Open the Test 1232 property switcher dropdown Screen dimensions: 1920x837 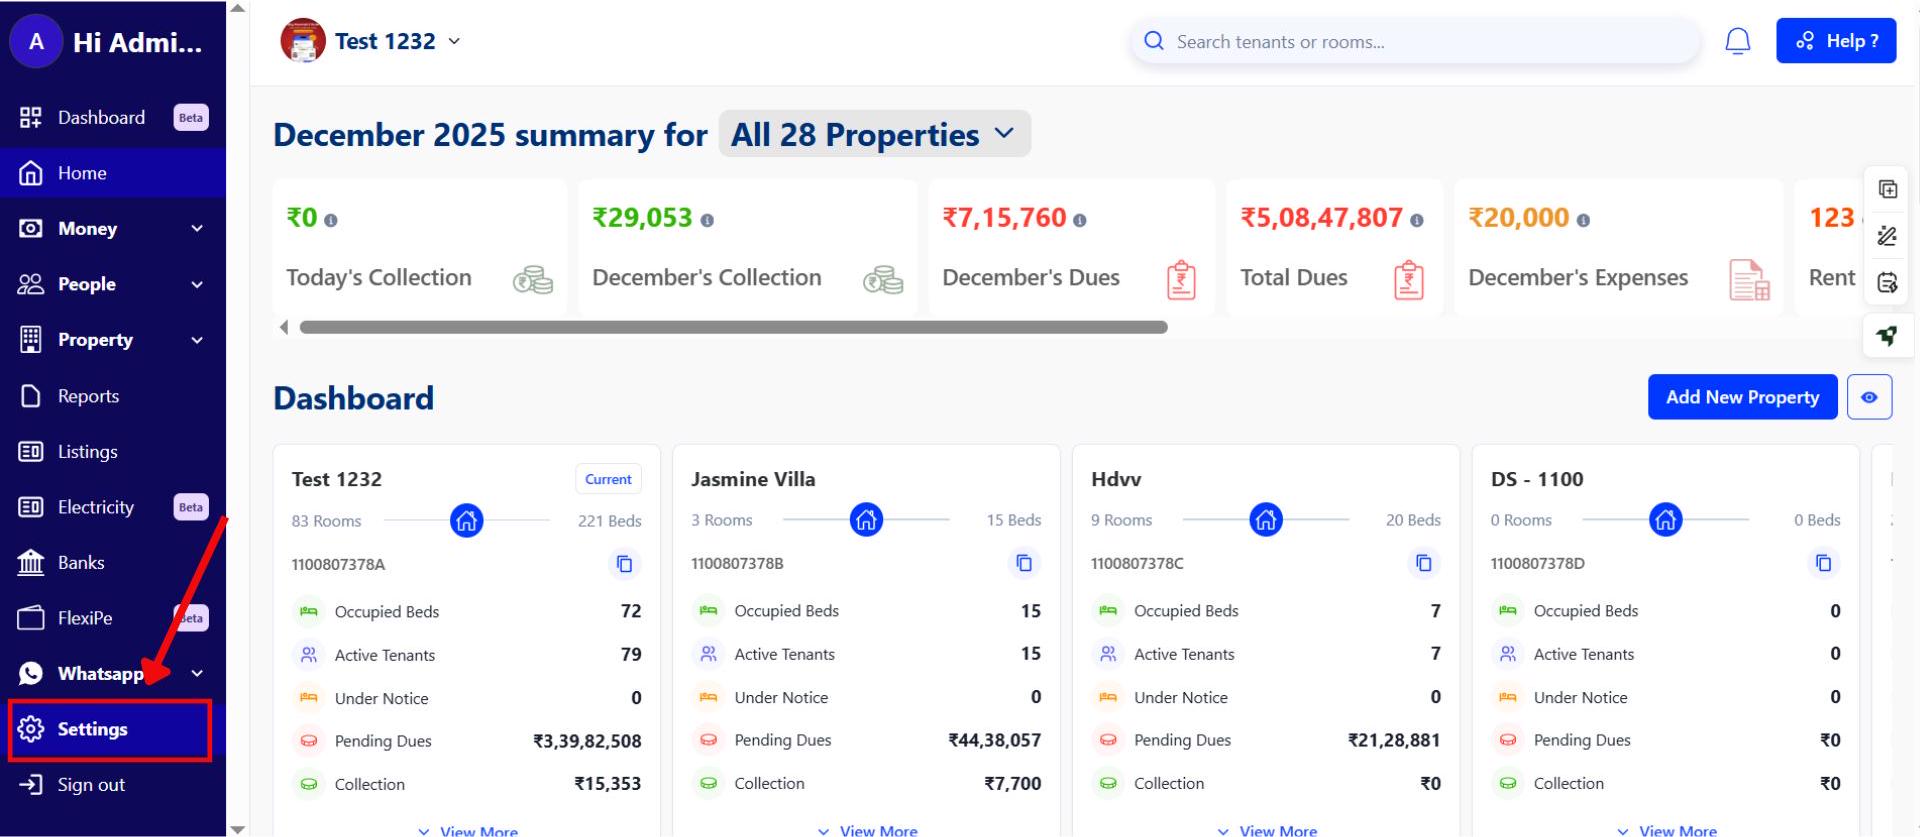click(454, 41)
